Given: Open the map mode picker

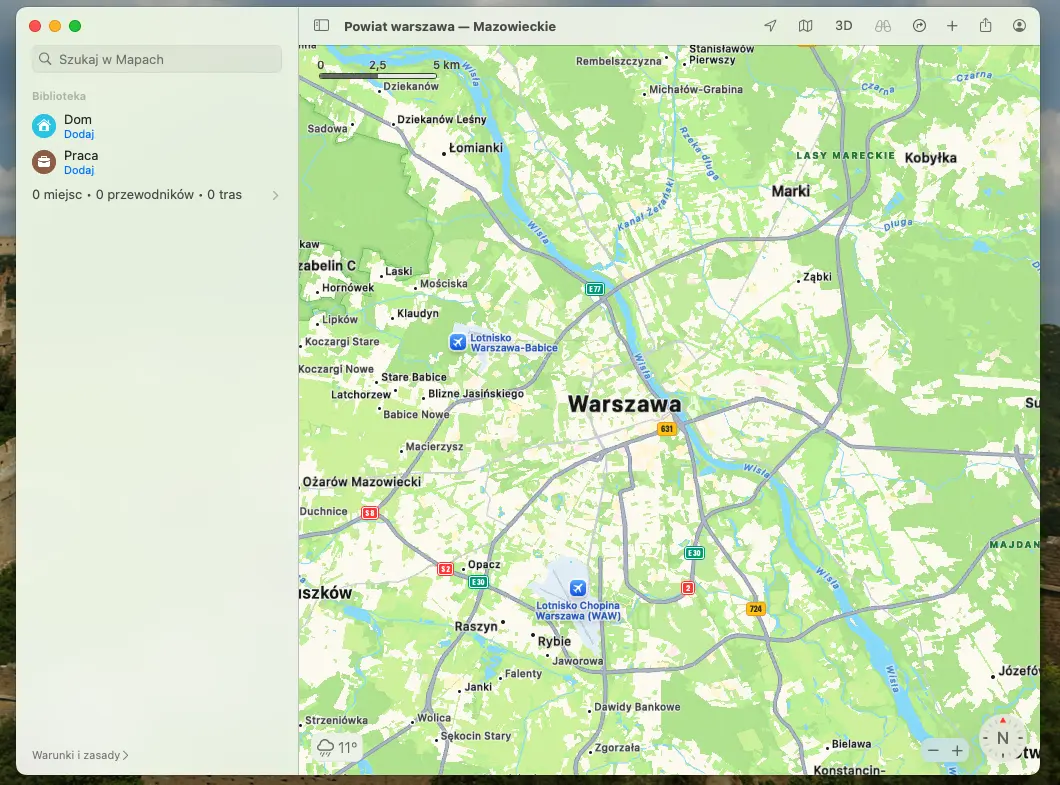Looking at the screenshot, I should coord(806,26).
